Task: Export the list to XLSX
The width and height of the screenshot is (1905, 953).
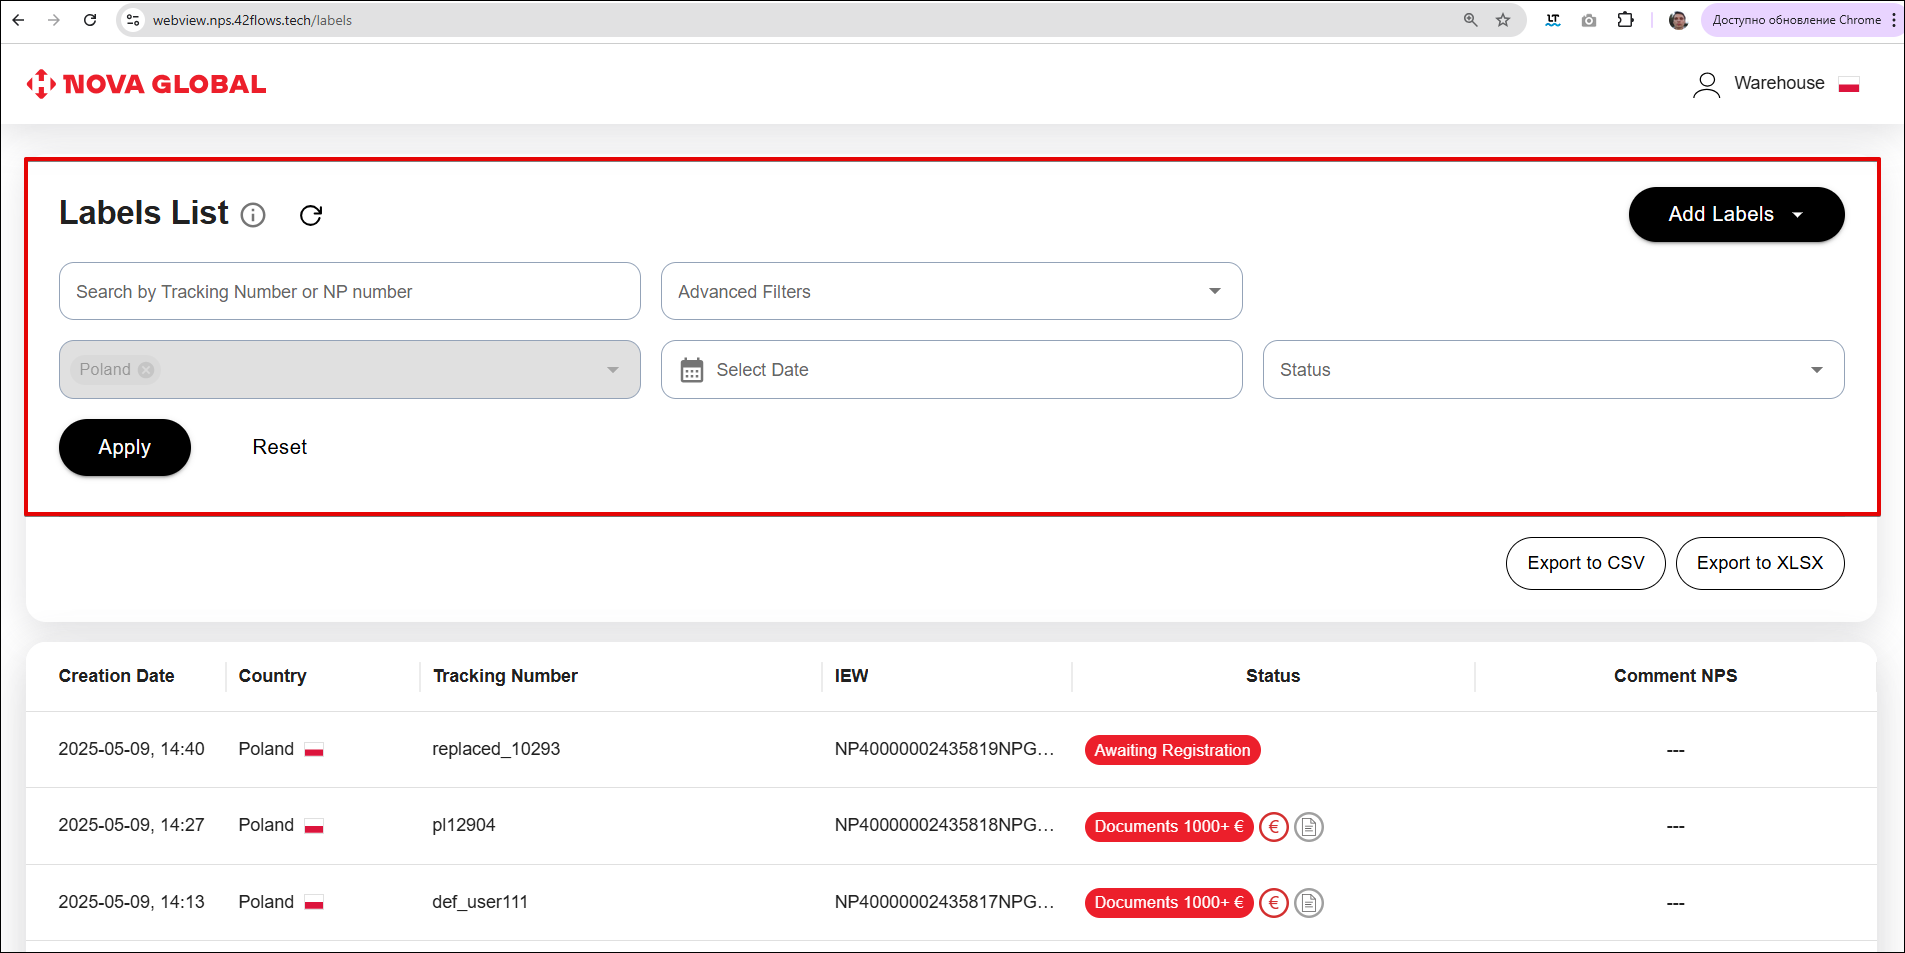Action: pyautogui.click(x=1759, y=563)
